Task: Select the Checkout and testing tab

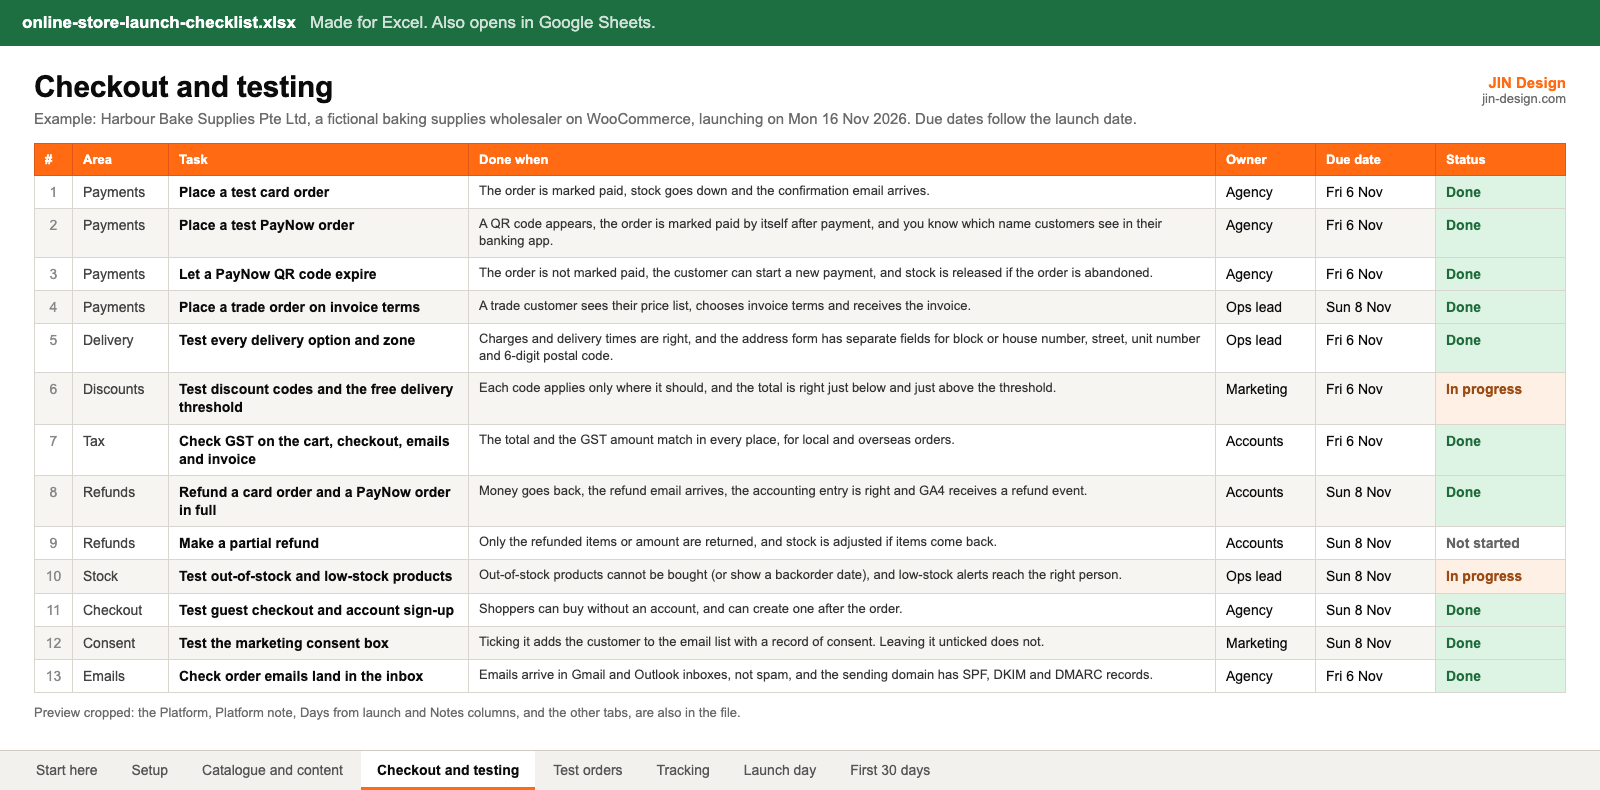Action: 448,770
